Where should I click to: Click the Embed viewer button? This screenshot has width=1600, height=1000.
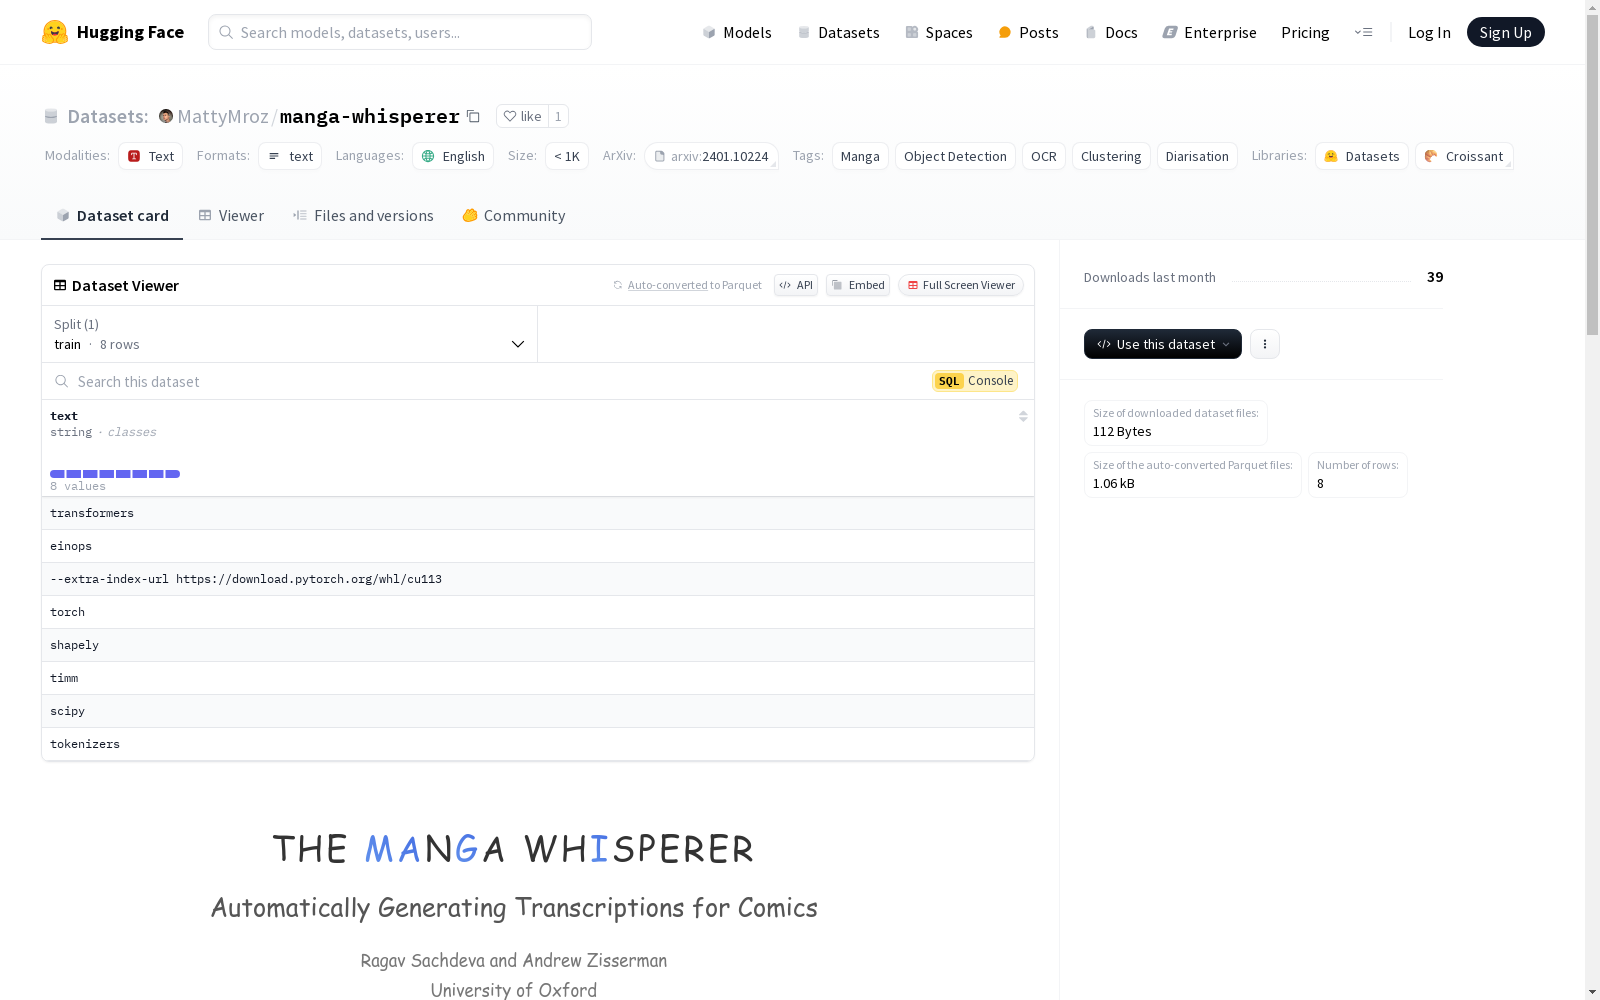click(858, 285)
